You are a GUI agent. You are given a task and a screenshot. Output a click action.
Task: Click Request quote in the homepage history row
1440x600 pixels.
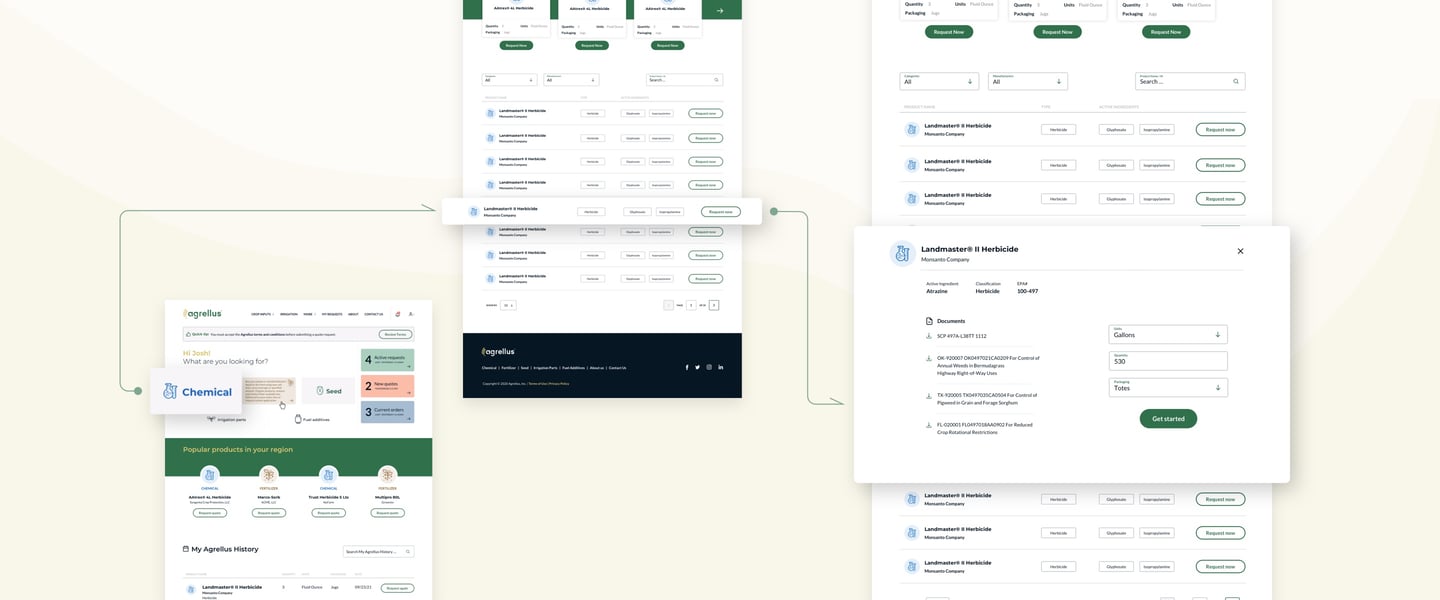398,588
